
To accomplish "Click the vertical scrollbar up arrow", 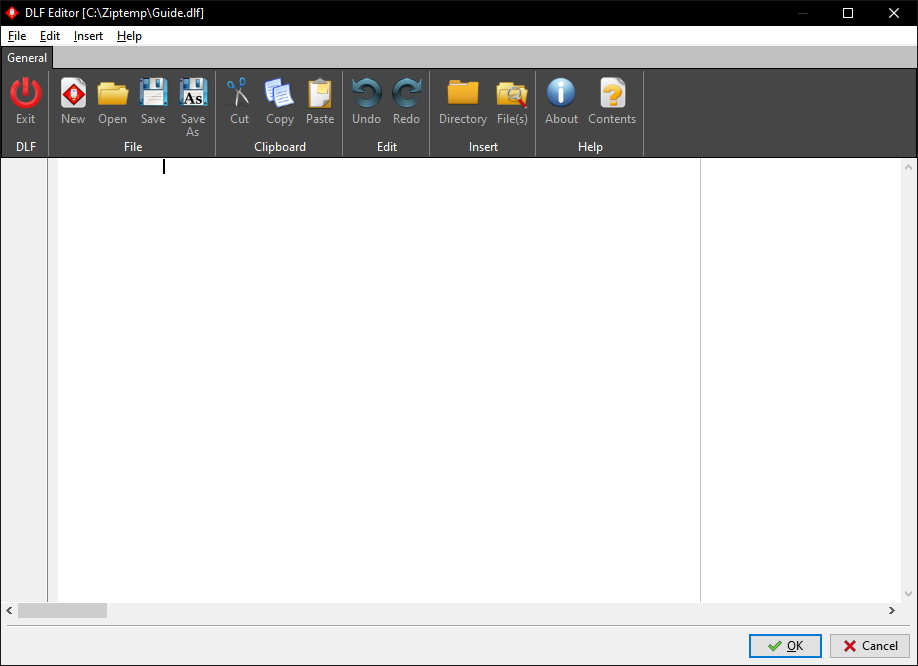I will pyautogui.click(x=908, y=167).
